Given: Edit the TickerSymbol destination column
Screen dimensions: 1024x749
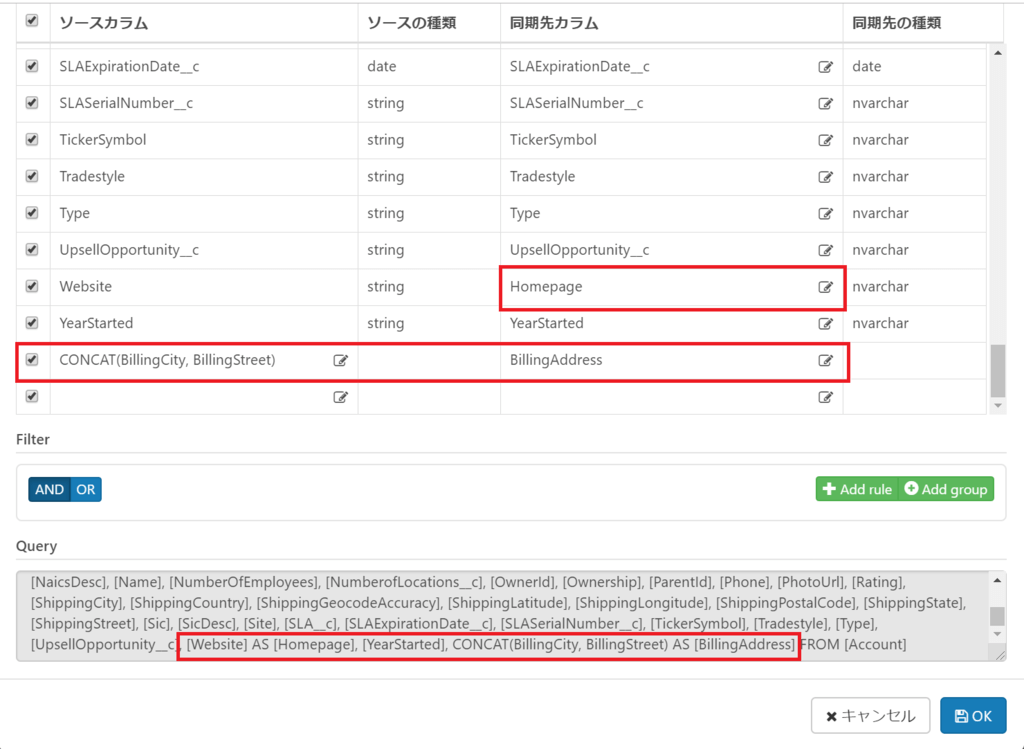Looking at the screenshot, I should tap(825, 140).
